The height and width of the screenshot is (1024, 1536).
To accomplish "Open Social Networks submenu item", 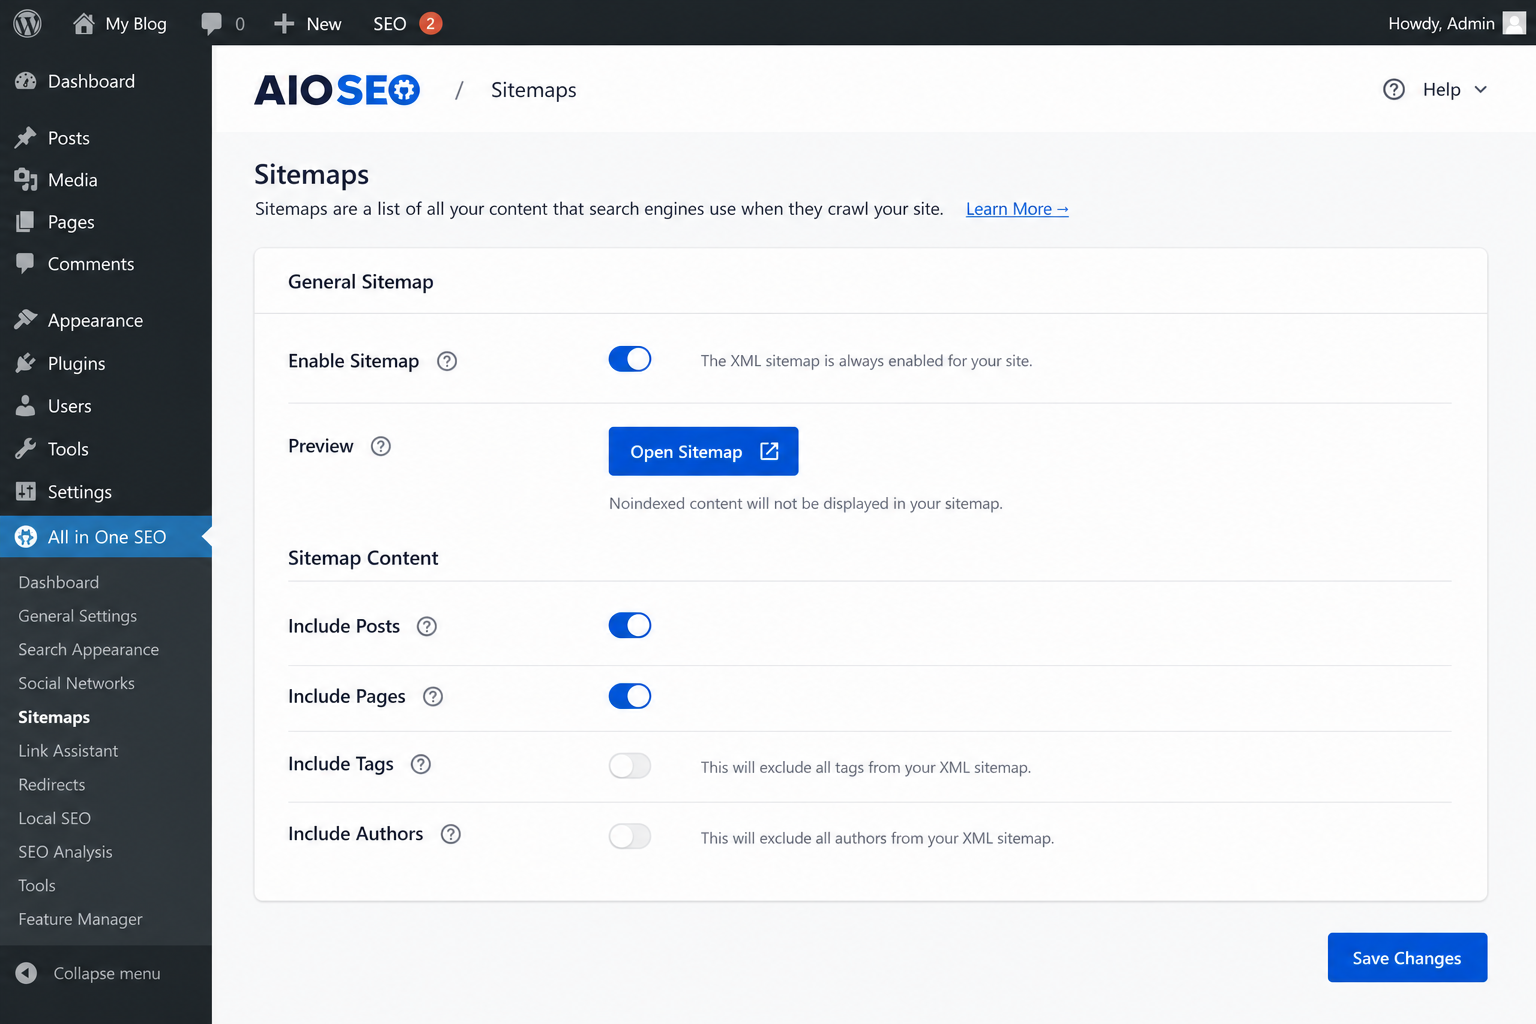I will 76,683.
